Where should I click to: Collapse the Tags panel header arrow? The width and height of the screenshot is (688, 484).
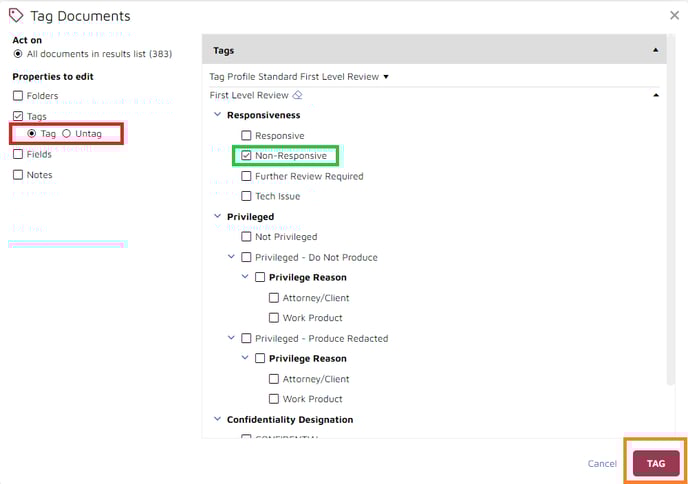pyautogui.click(x=655, y=50)
